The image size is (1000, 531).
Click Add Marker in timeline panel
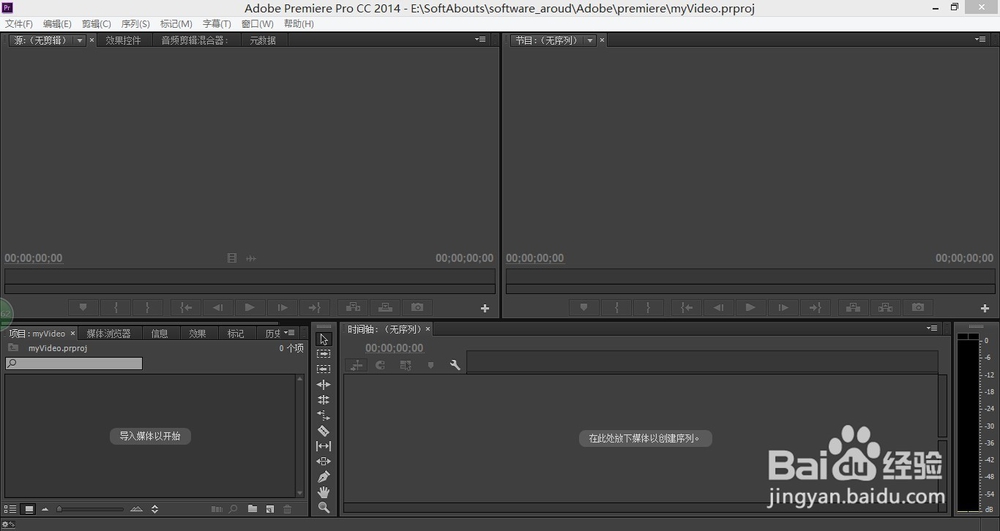click(430, 365)
